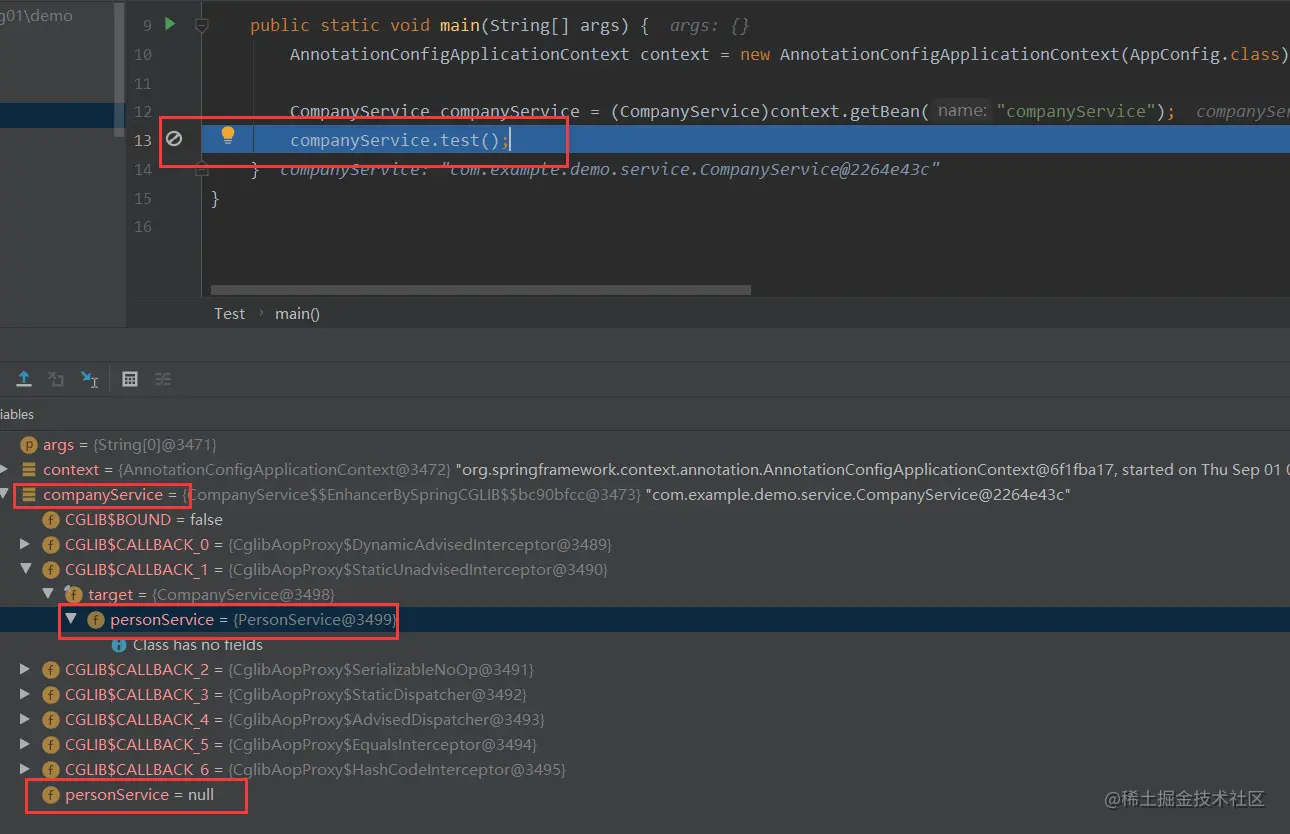The height and width of the screenshot is (834, 1290).
Task: Collapse the target node
Action: tap(48, 595)
